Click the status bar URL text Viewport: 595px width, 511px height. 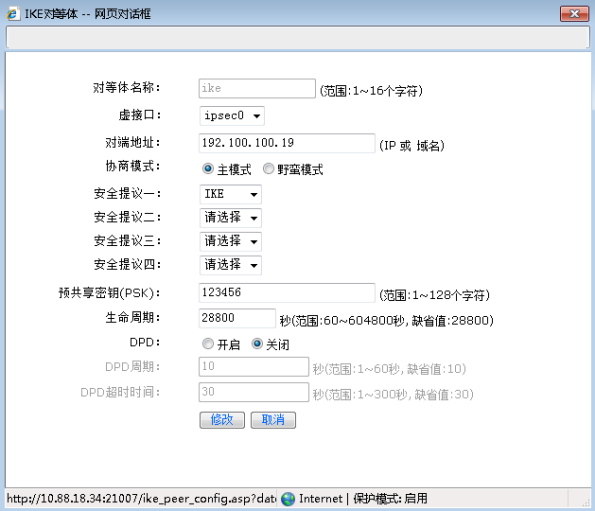tap(142, 498)
